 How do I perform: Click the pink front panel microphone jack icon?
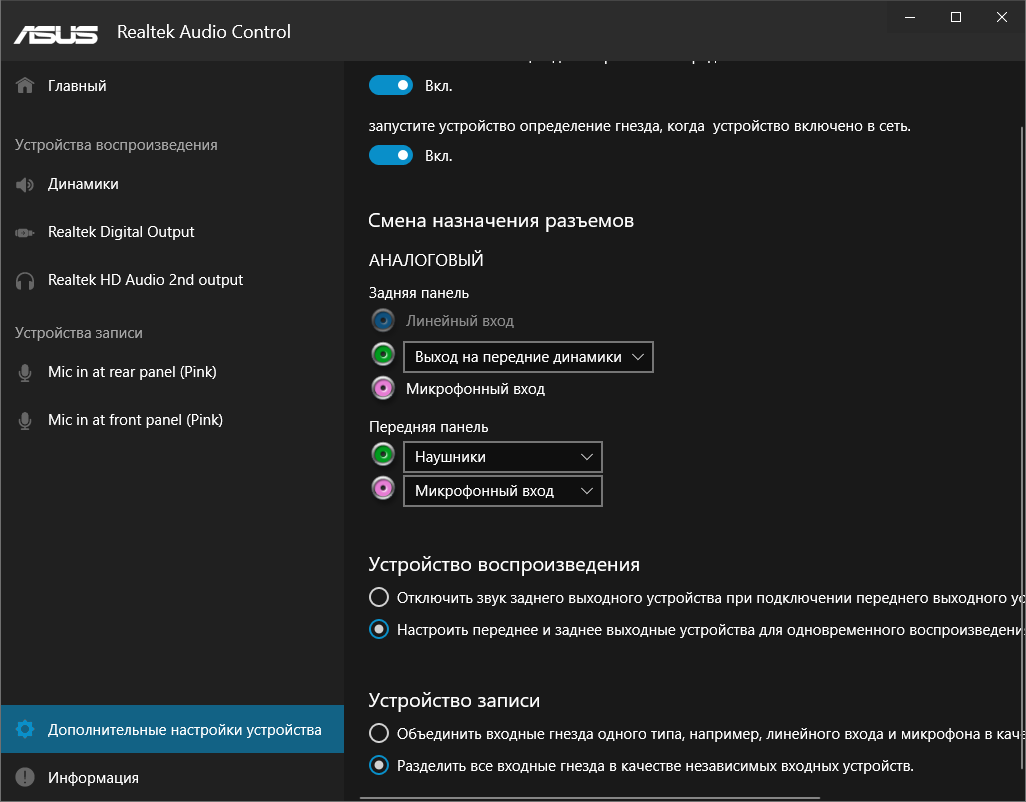pos(382,490)
